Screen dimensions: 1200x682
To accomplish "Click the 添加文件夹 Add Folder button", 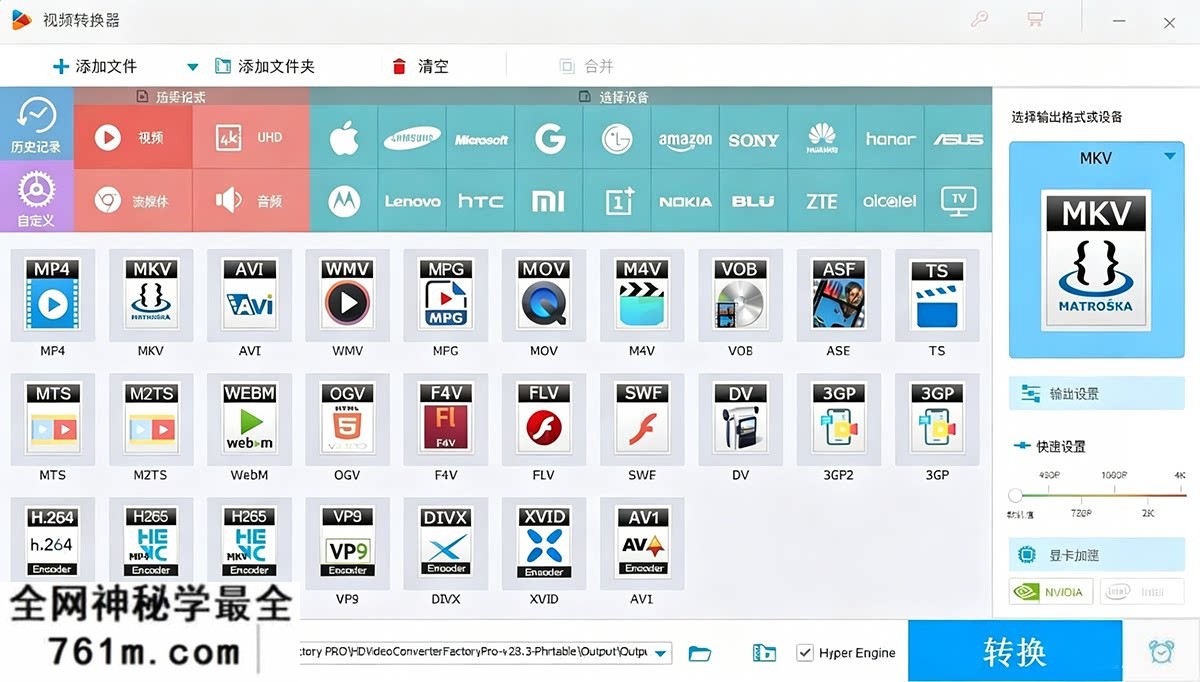I will click(x=265, y=67).
